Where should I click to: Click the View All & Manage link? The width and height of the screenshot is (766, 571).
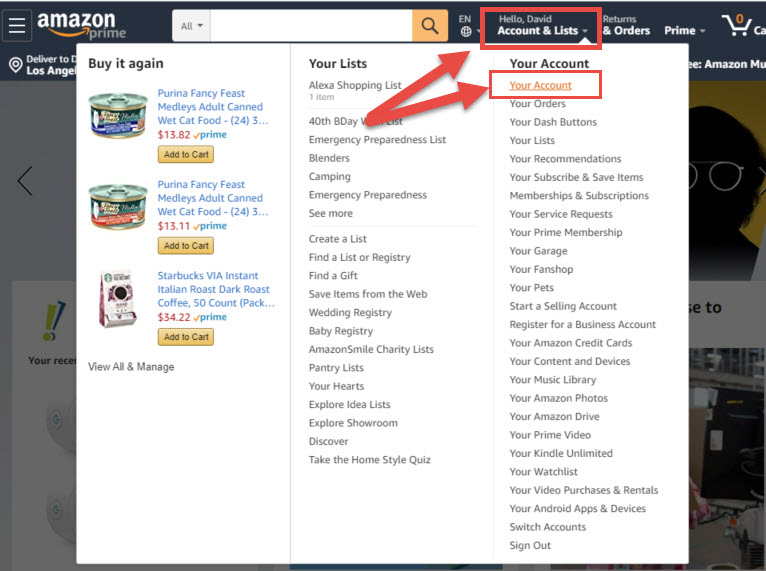tap(131, 367)
